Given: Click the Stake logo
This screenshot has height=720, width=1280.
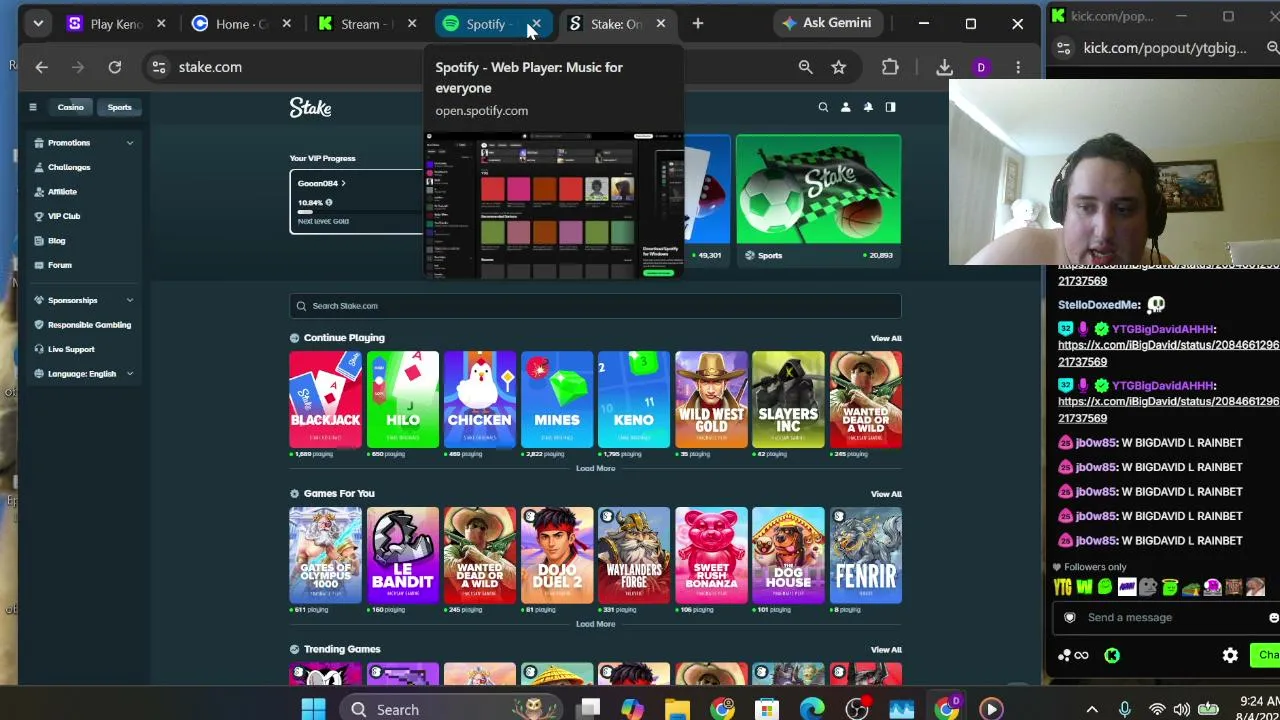Looking at the screenshot, I should pos(310,108).
